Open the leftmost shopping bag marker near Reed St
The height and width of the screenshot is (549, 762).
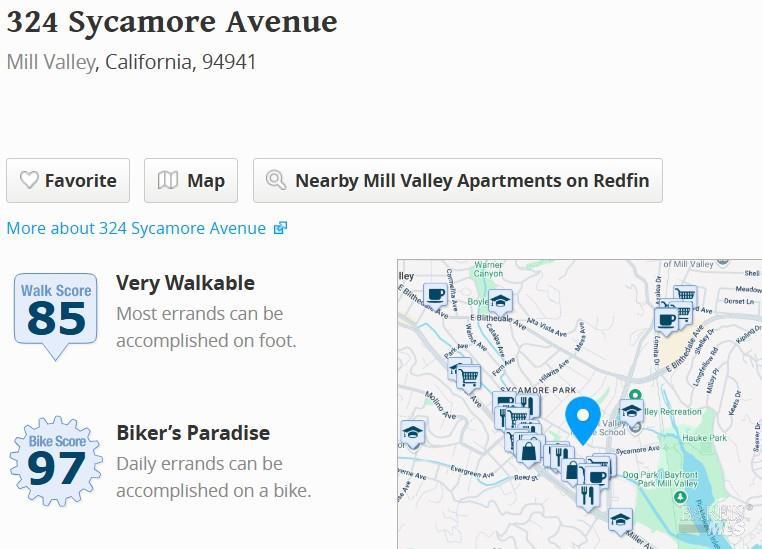tap(529, 451)
